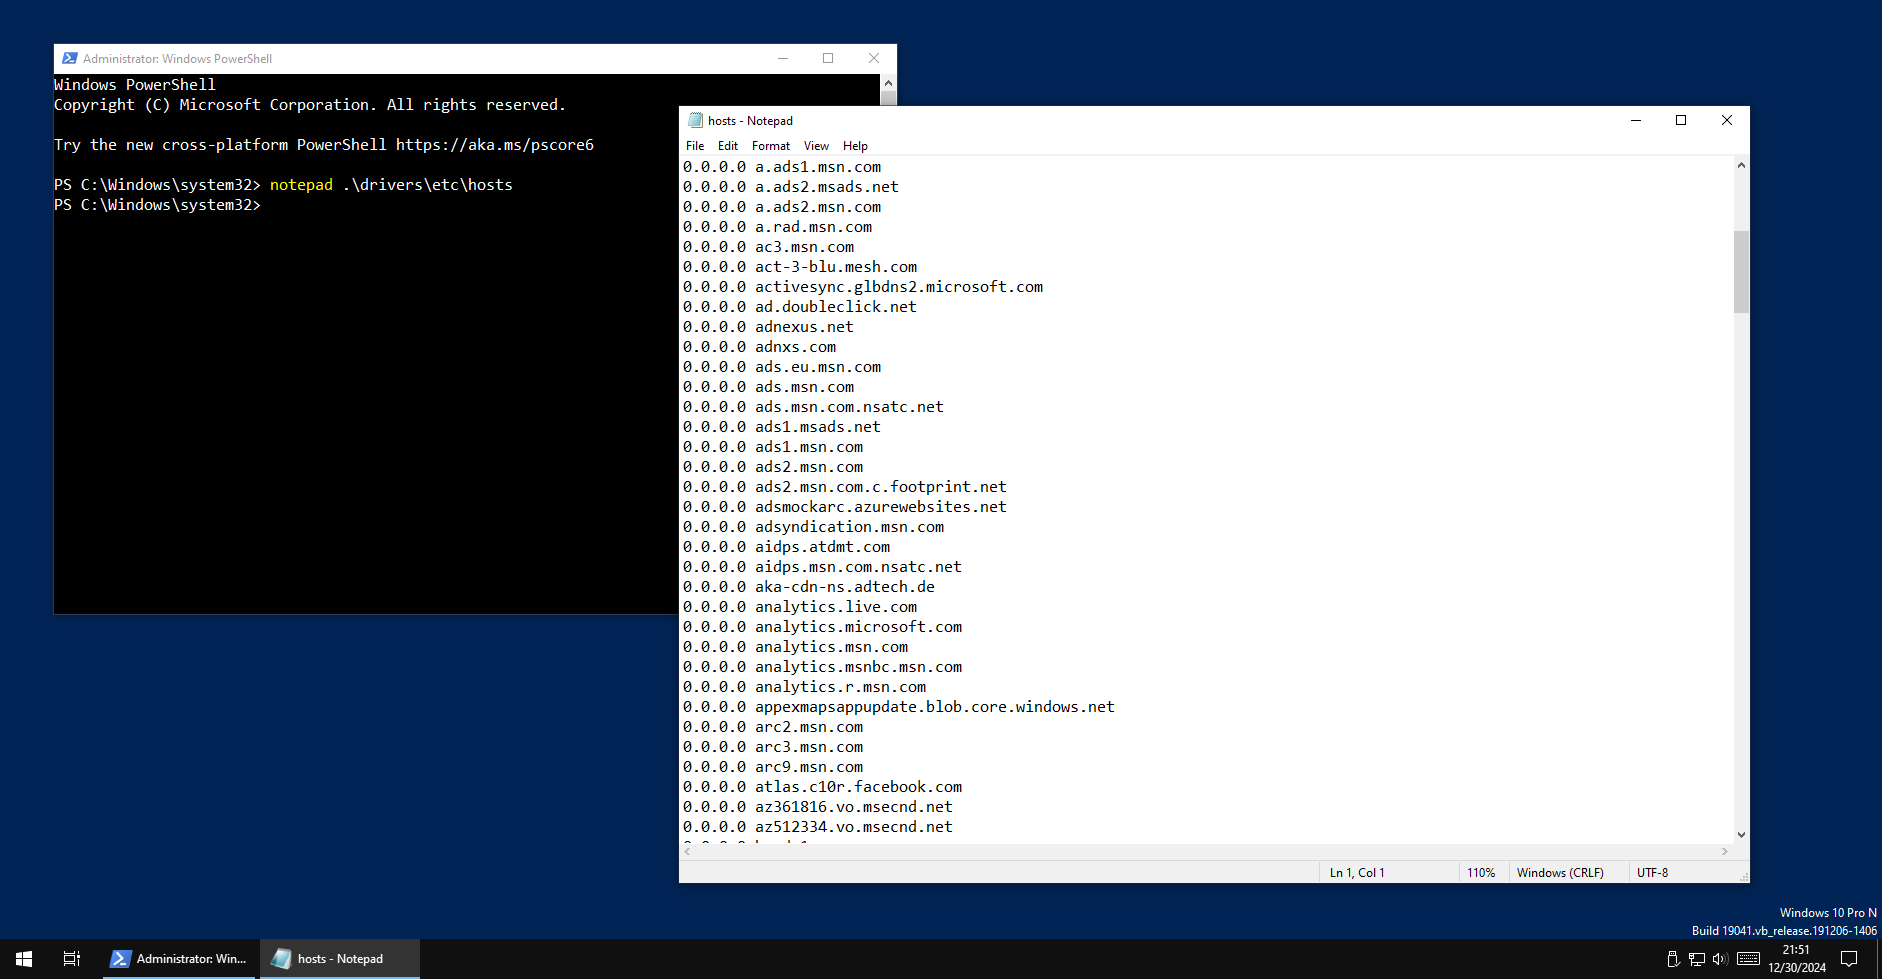Click the line a.ads2.msads.net
The width and height of the screenshot is (1882, 979).
point(791,187)
